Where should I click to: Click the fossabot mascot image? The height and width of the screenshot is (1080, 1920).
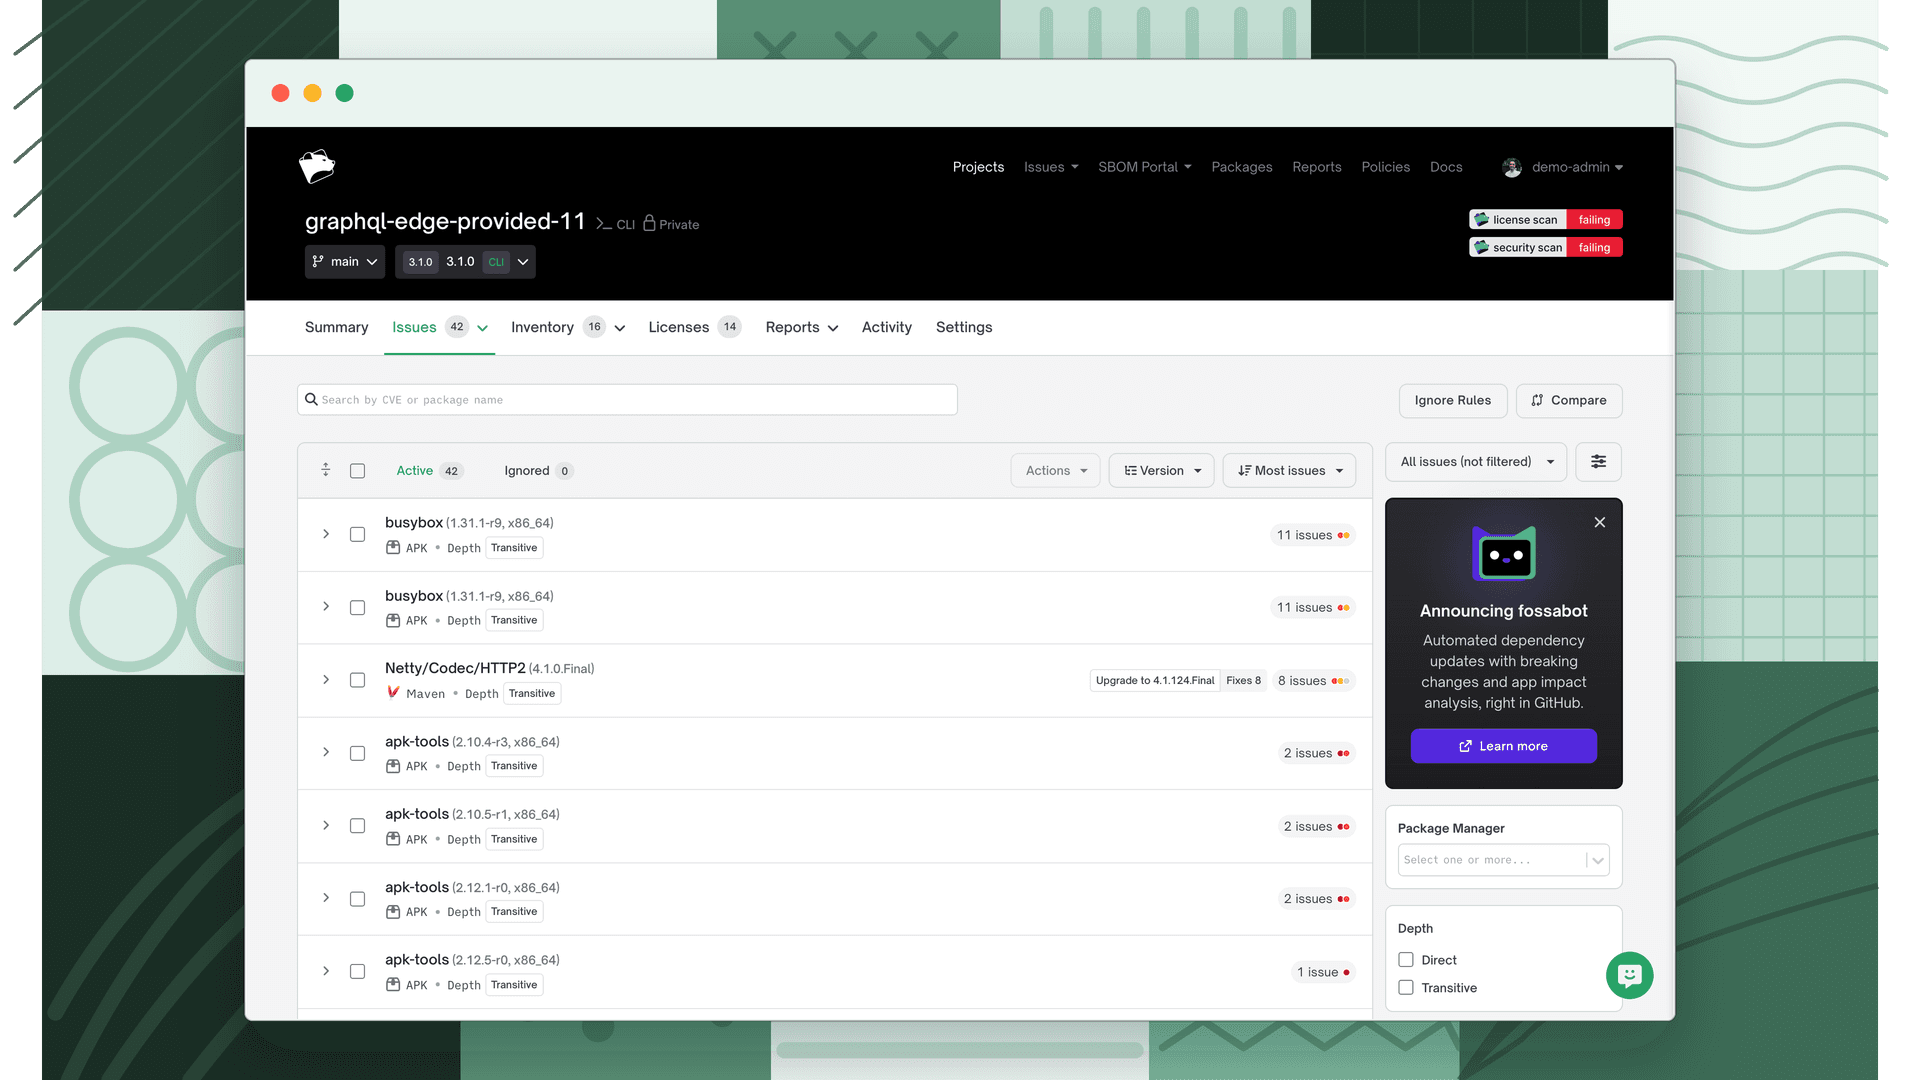click(x=1503, y=554)
